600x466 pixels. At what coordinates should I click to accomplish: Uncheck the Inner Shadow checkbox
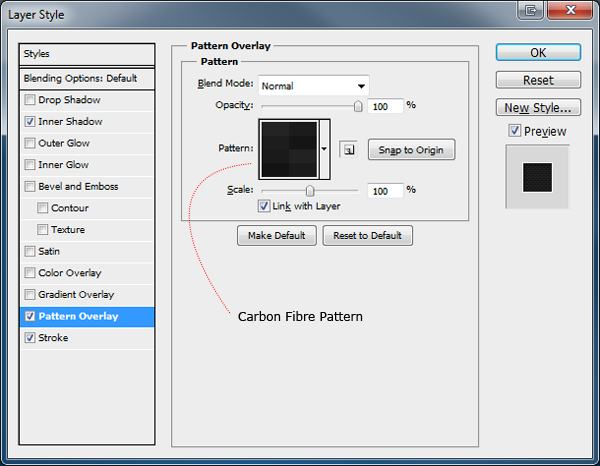29,122
